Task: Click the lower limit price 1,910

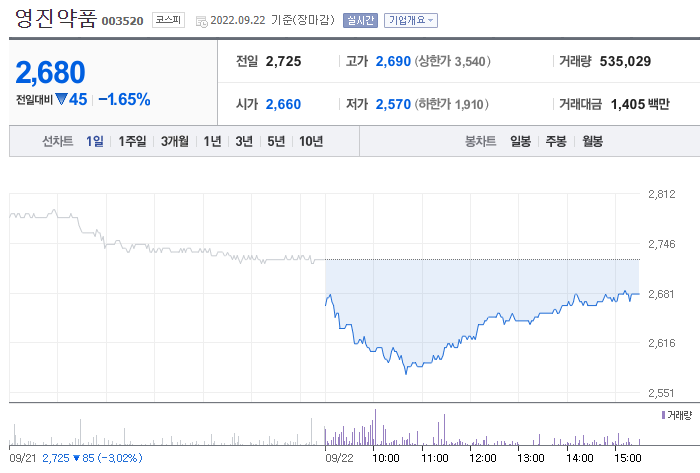Action: point(469,104)
